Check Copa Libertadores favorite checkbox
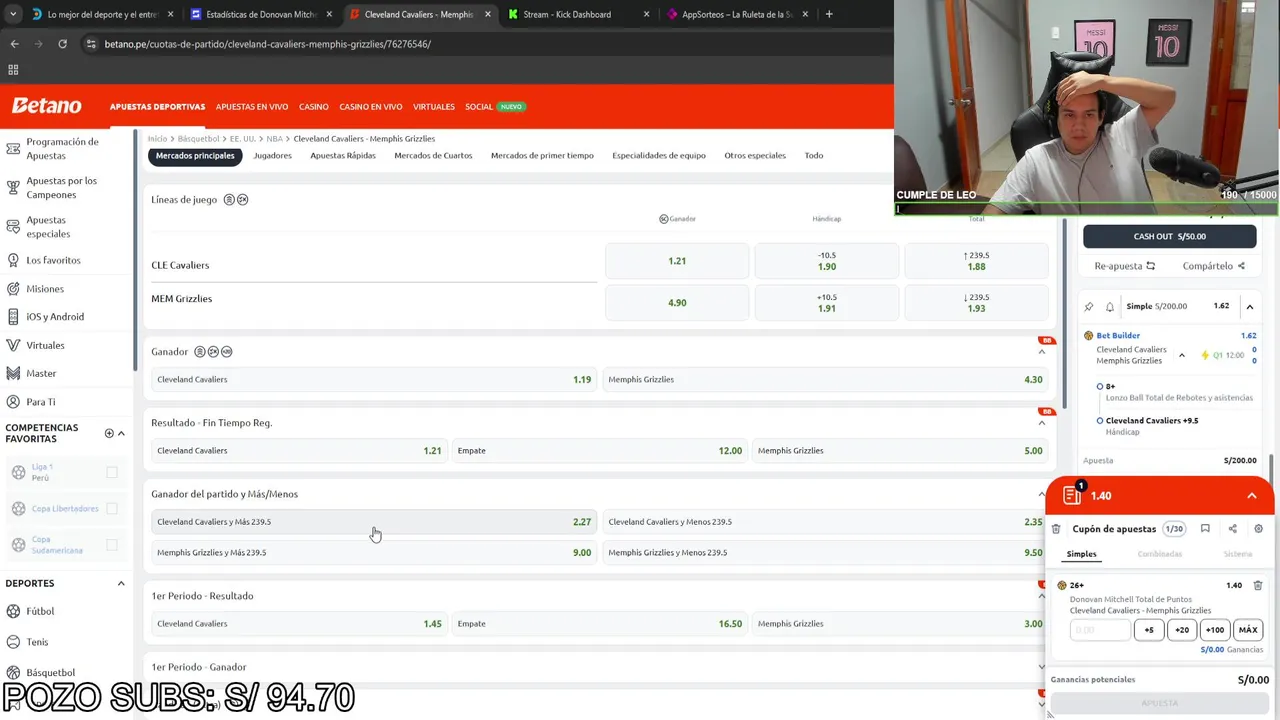Screen dimensions: 1280x720 point(112,508)
